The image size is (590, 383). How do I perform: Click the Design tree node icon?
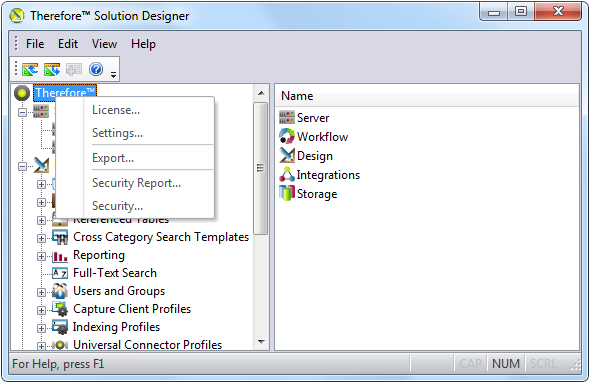click(x=41, y=165)
